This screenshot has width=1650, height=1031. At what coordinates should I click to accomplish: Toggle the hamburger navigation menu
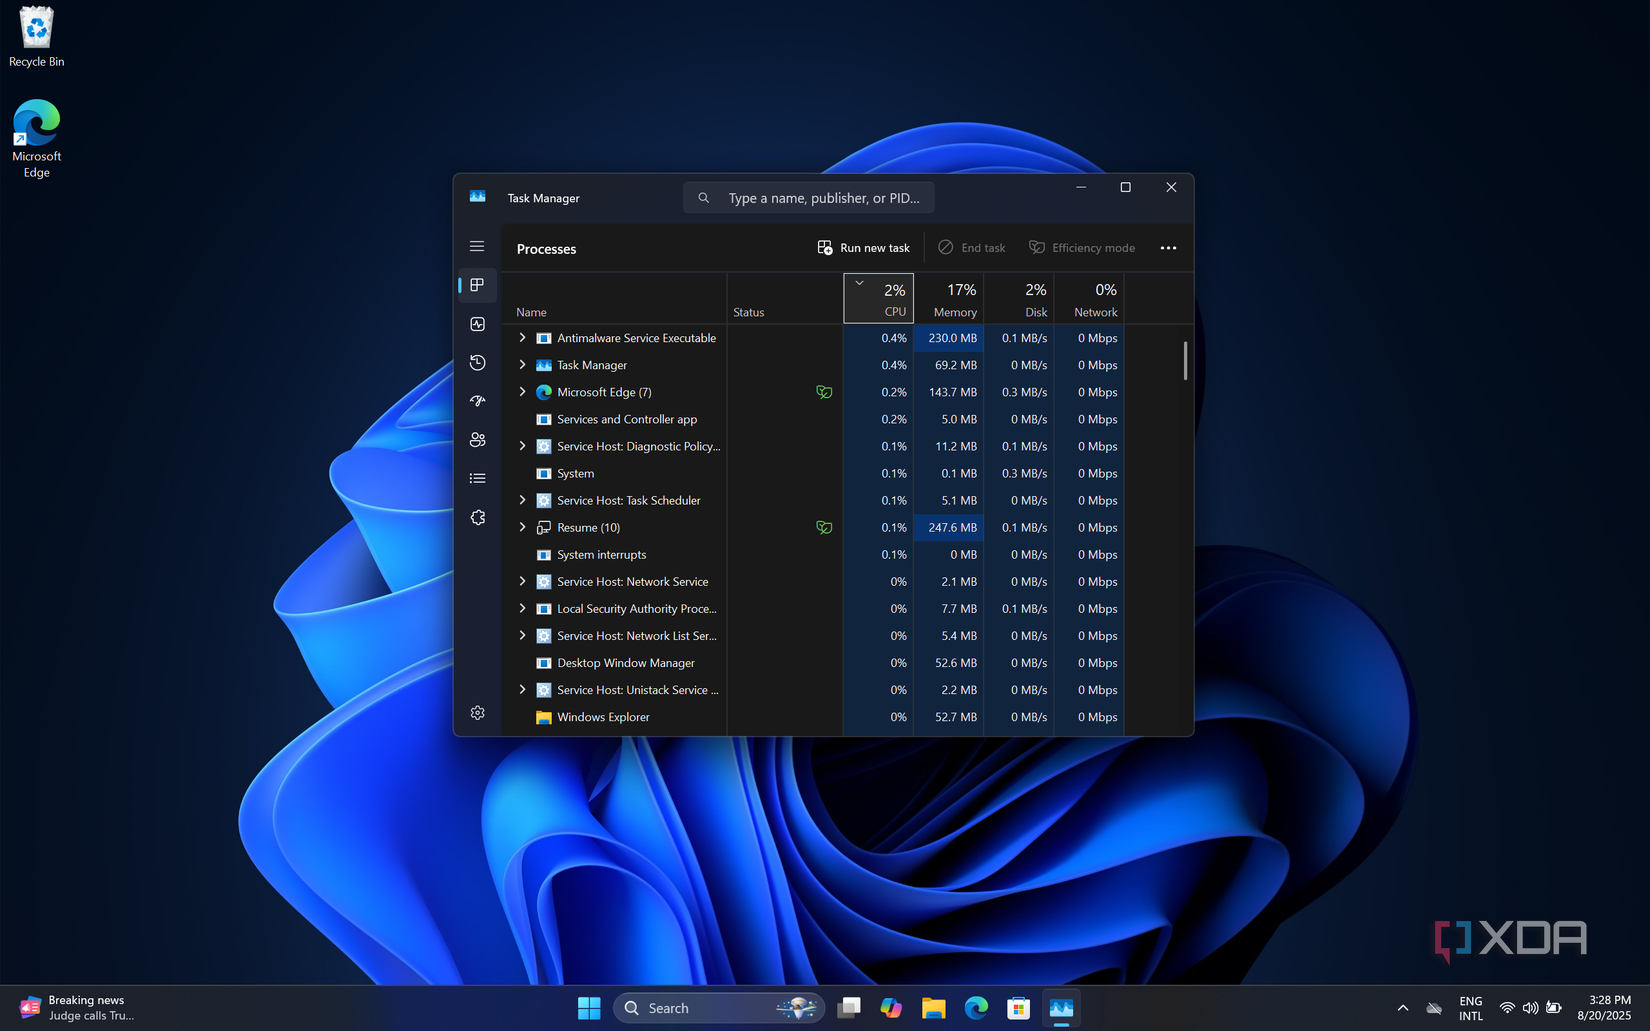pyautogui.click(x=477, y=246)
